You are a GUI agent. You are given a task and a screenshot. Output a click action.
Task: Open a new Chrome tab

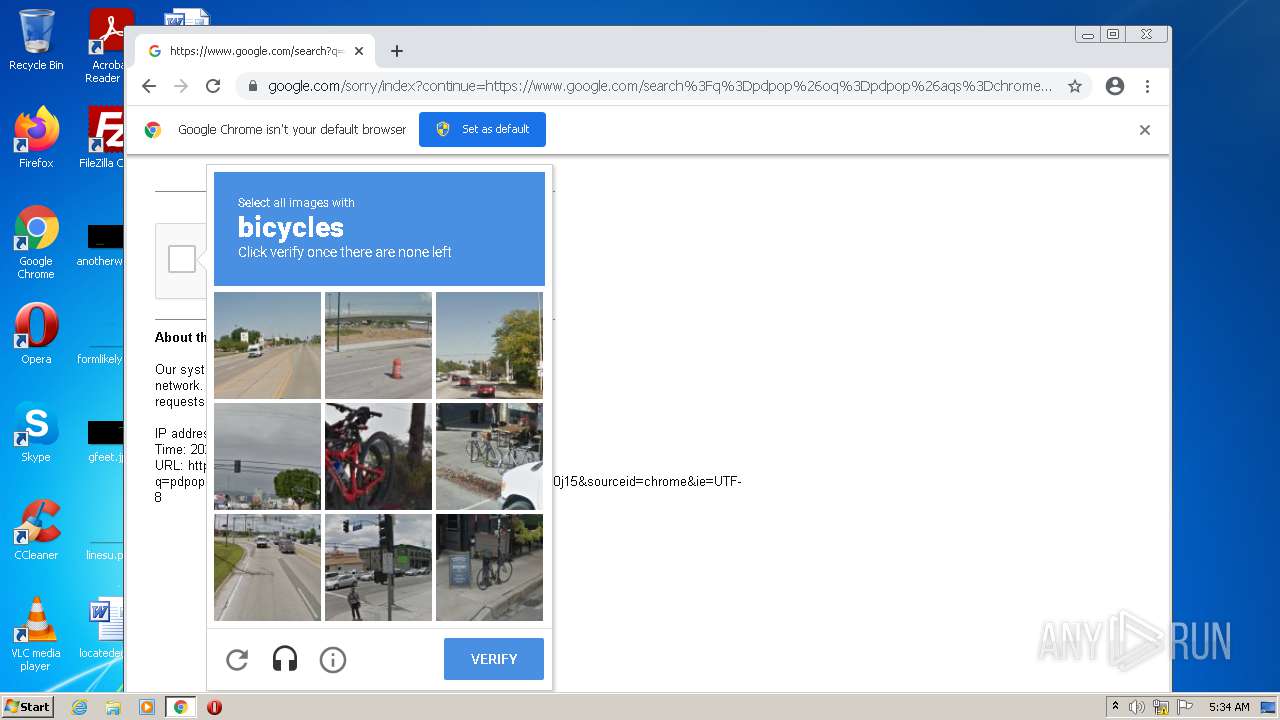[x=397, y=51]
